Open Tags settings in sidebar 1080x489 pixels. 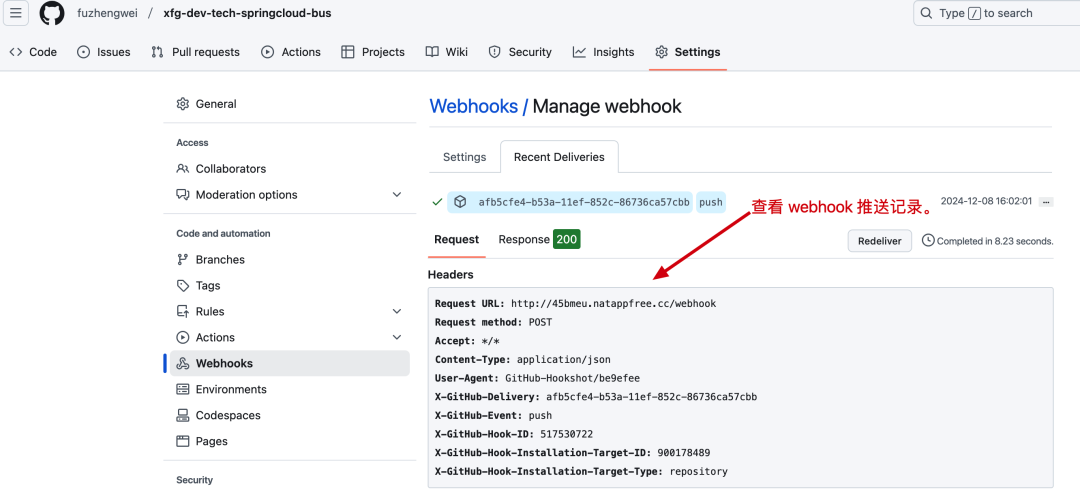click(289, 285)
